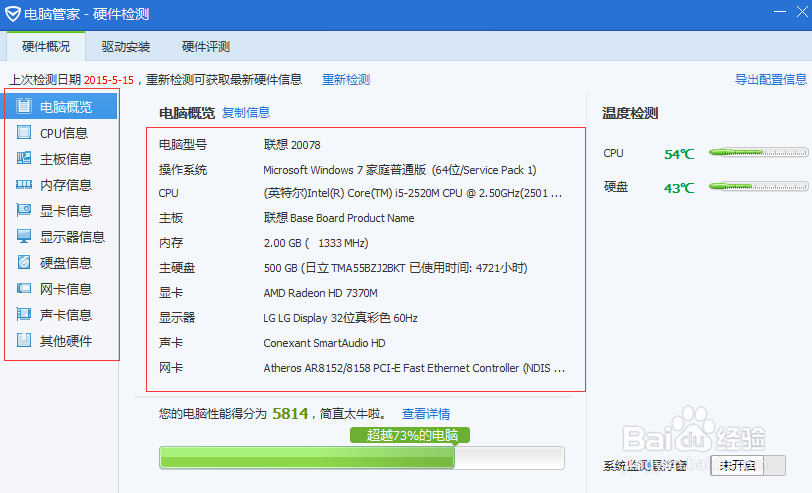Click the 温度检测 heading

click(630, 113)
